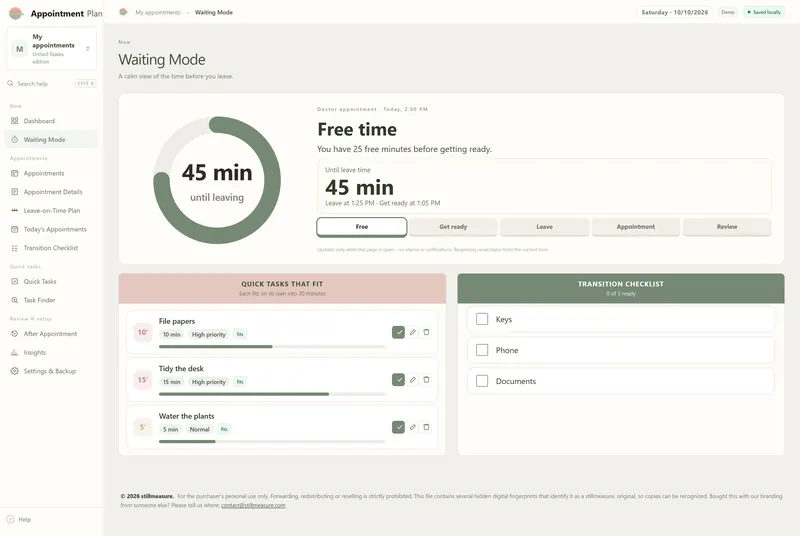
Task: Open Appointments page in sidebar
Action: pos(51,173)
